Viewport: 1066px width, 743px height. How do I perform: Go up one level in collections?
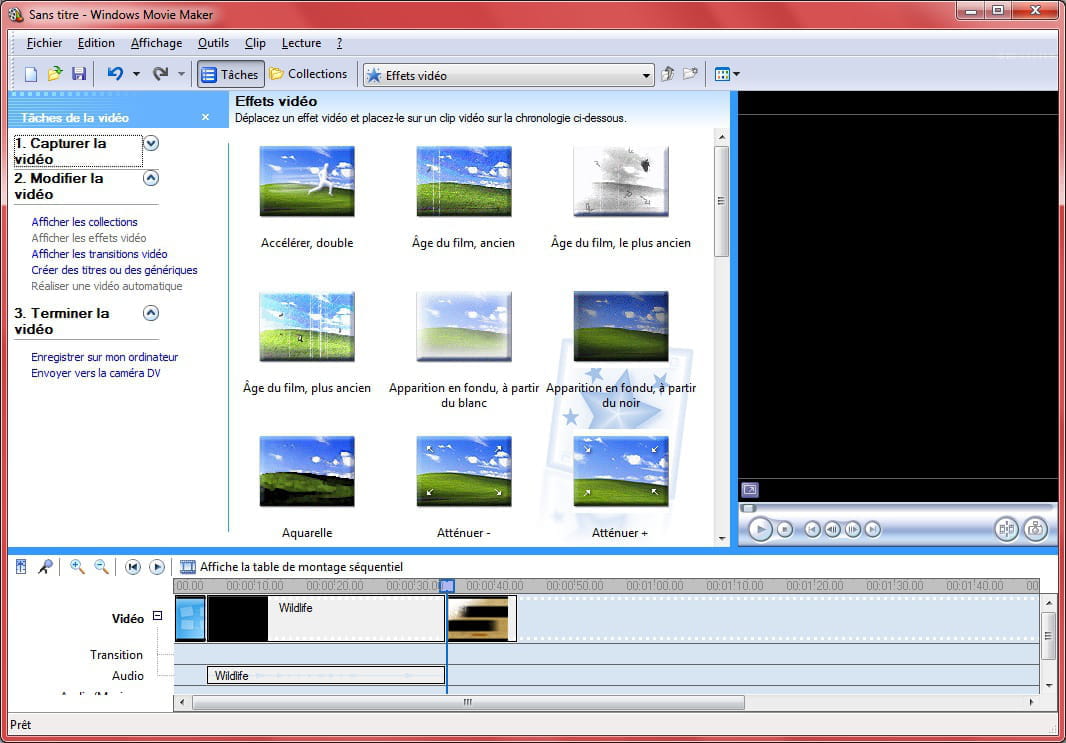point(668,74)
